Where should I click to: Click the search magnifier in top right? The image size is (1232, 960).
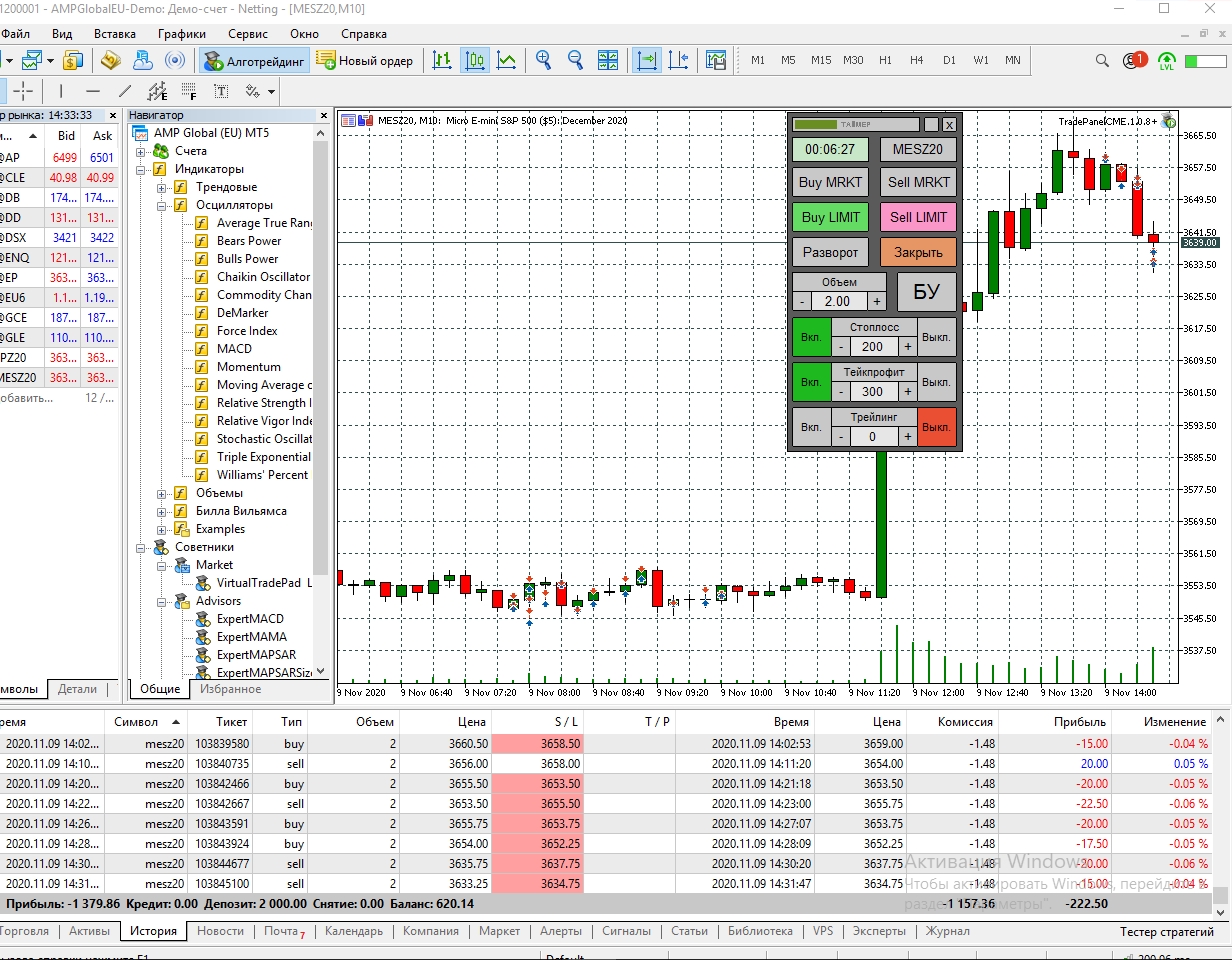pyautogui.click(x=1102, y=61)
